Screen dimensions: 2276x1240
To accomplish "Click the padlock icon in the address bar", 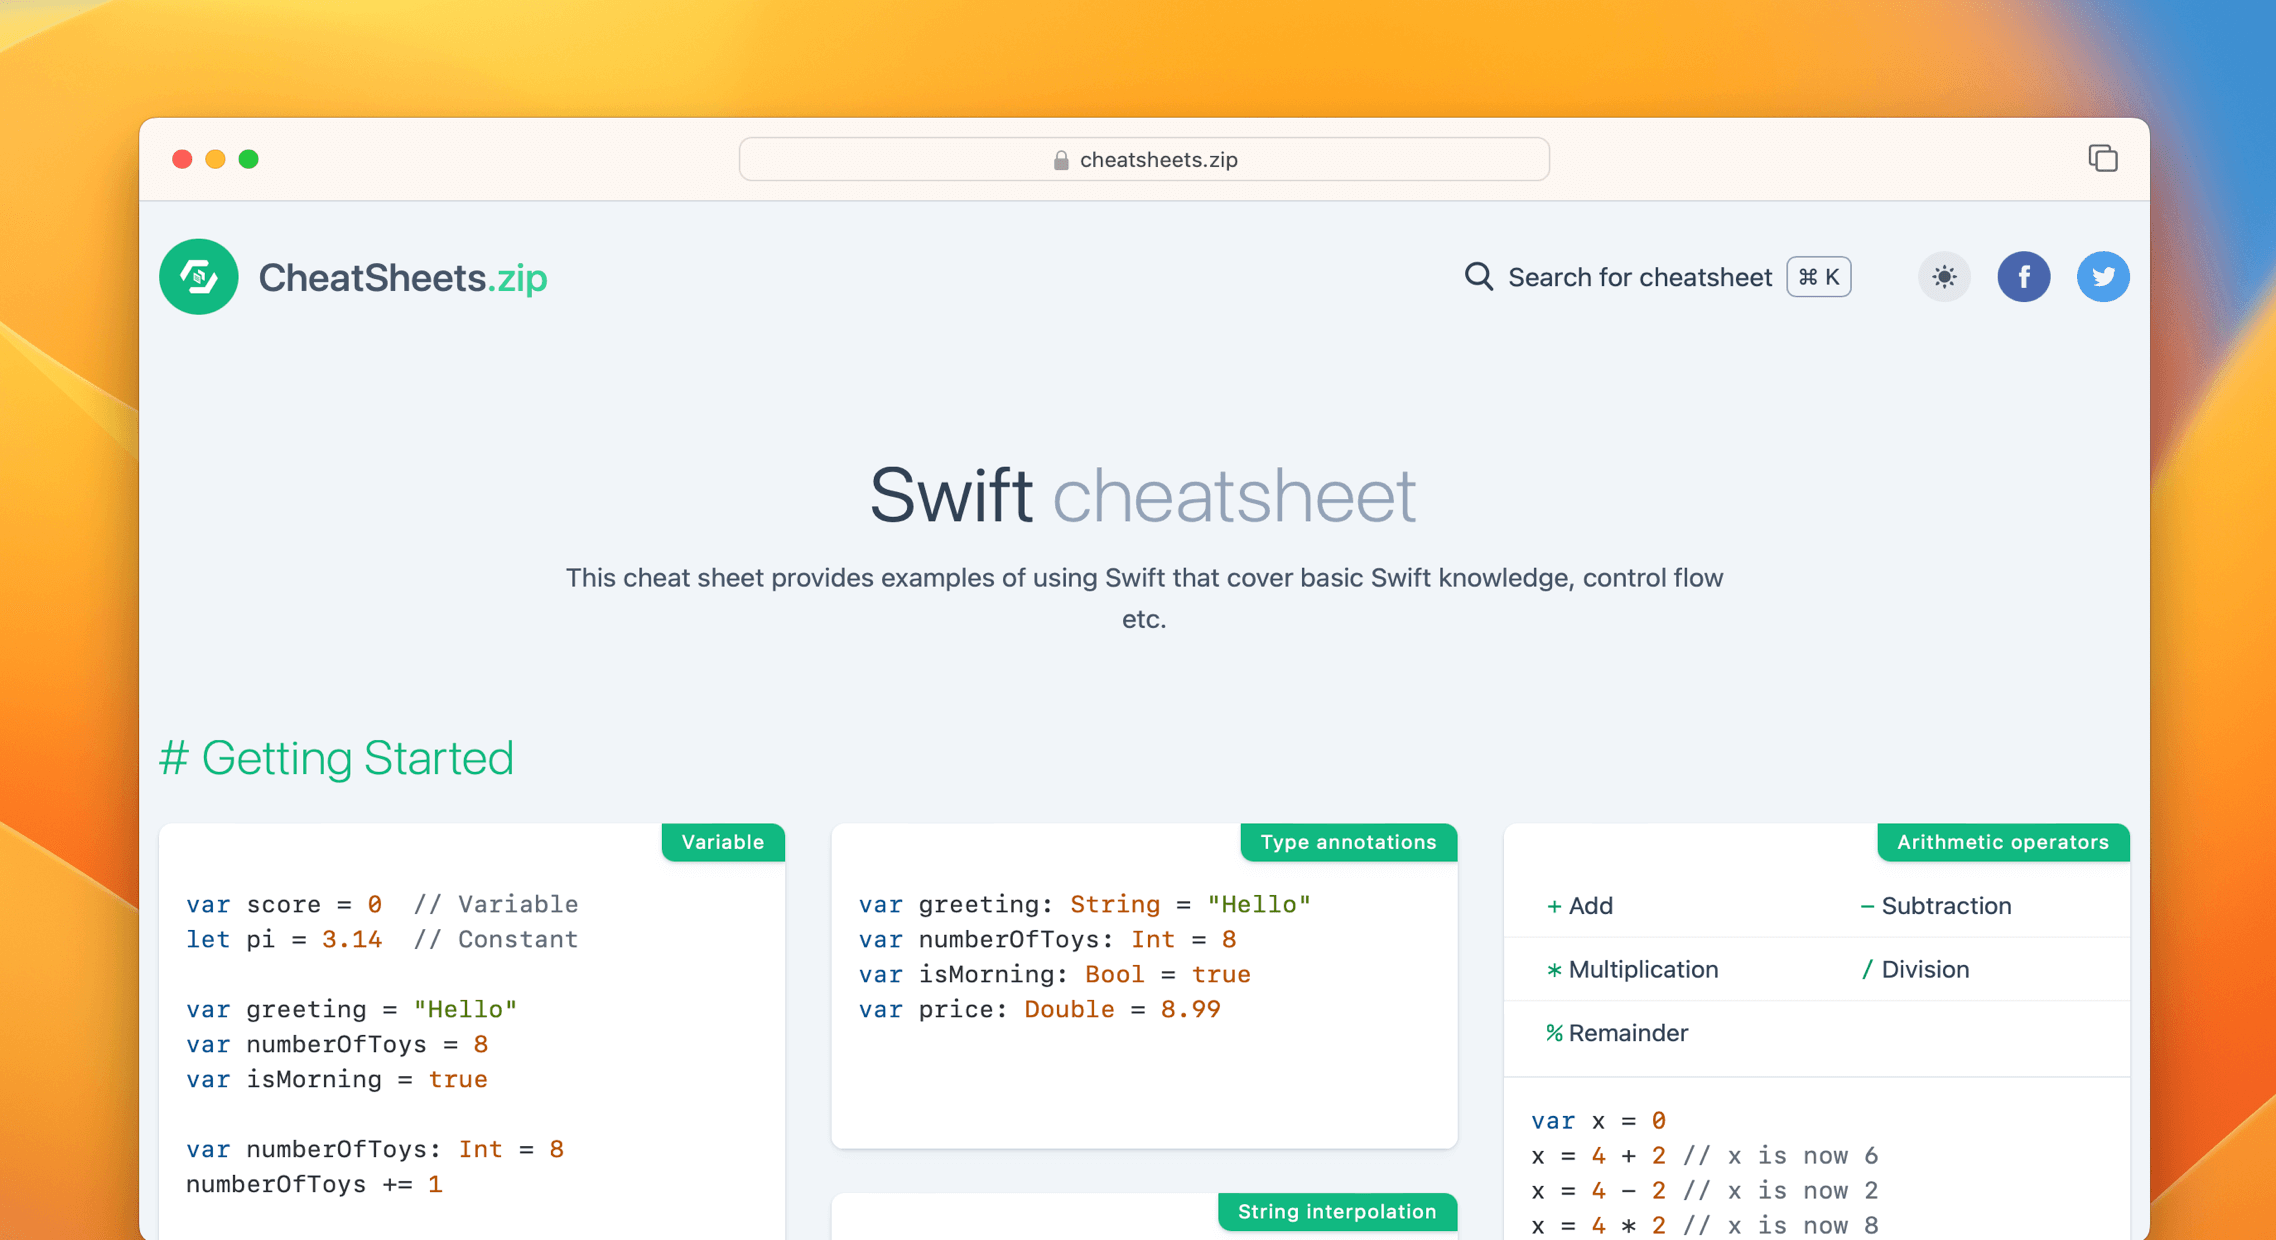I will coord(1060,159).
